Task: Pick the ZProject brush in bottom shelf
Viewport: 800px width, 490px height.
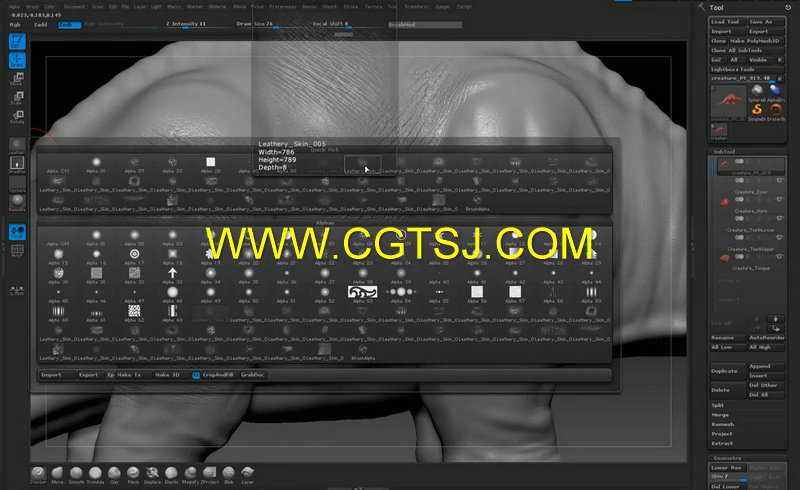Action: 210,475
